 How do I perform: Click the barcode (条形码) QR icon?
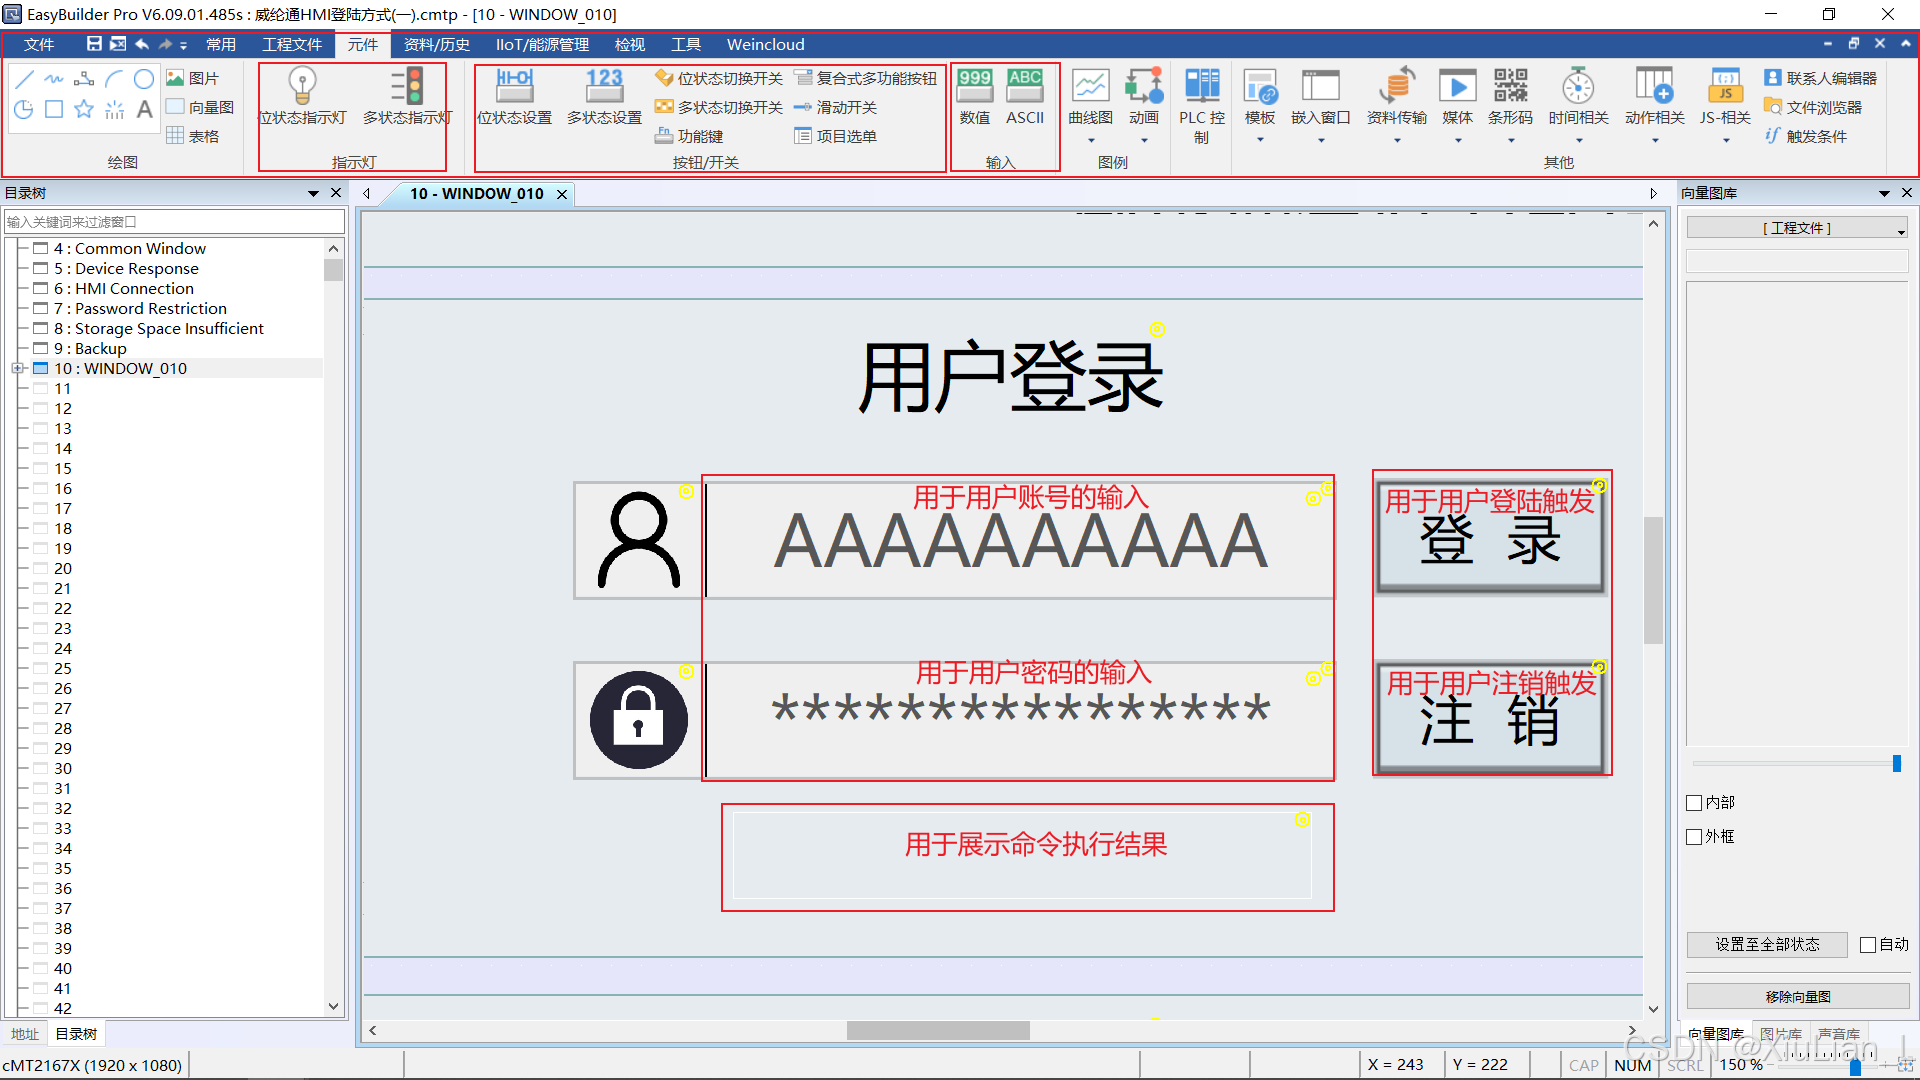(x=1510, y=87)
